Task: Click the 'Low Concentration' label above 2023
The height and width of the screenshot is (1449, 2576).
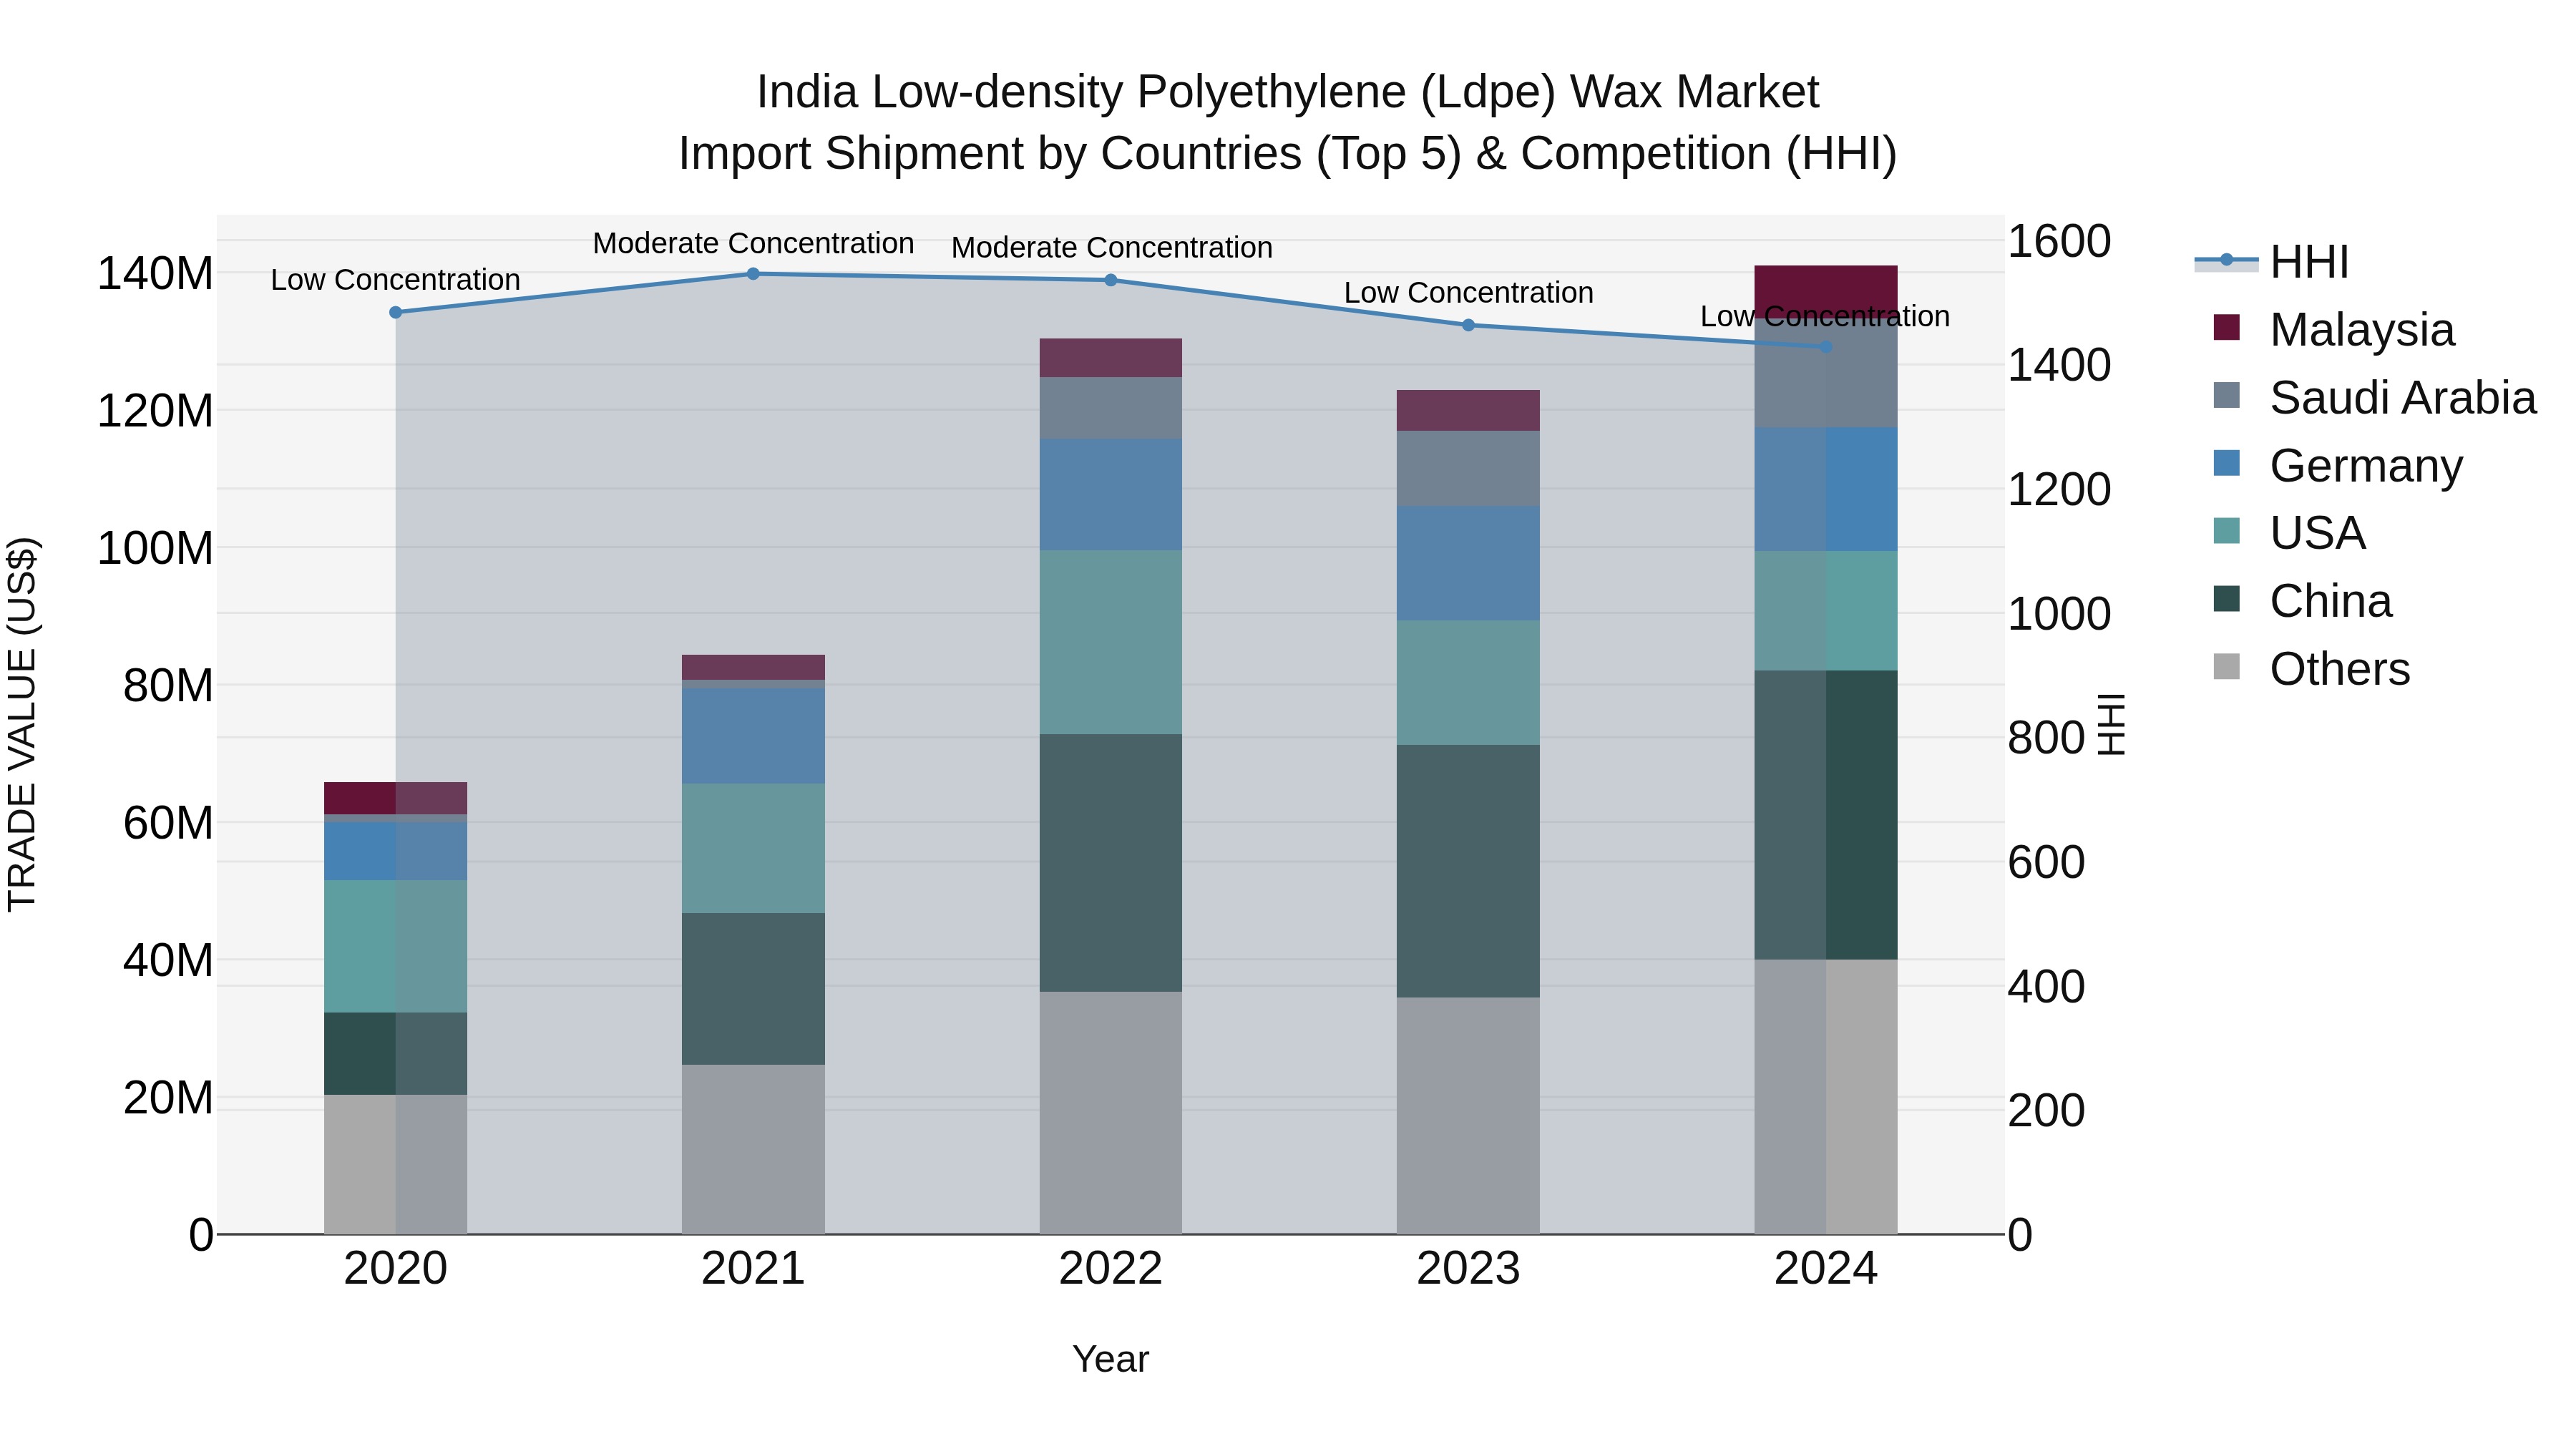Action: (1469, 293)
